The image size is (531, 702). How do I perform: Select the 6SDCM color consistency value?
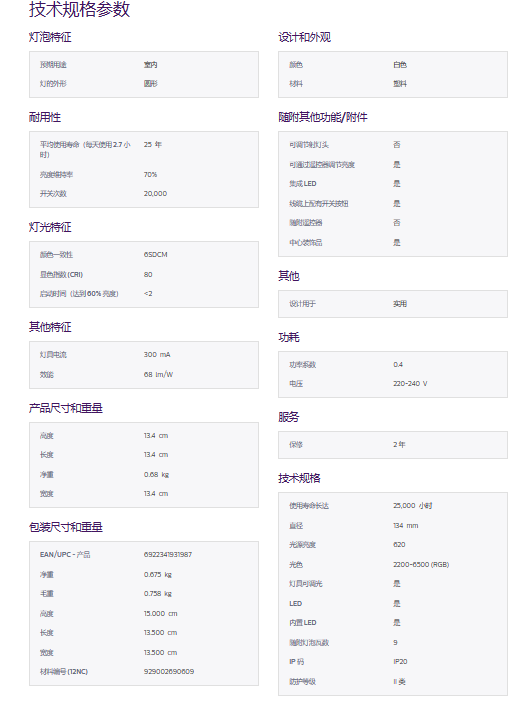click(155, 254)
